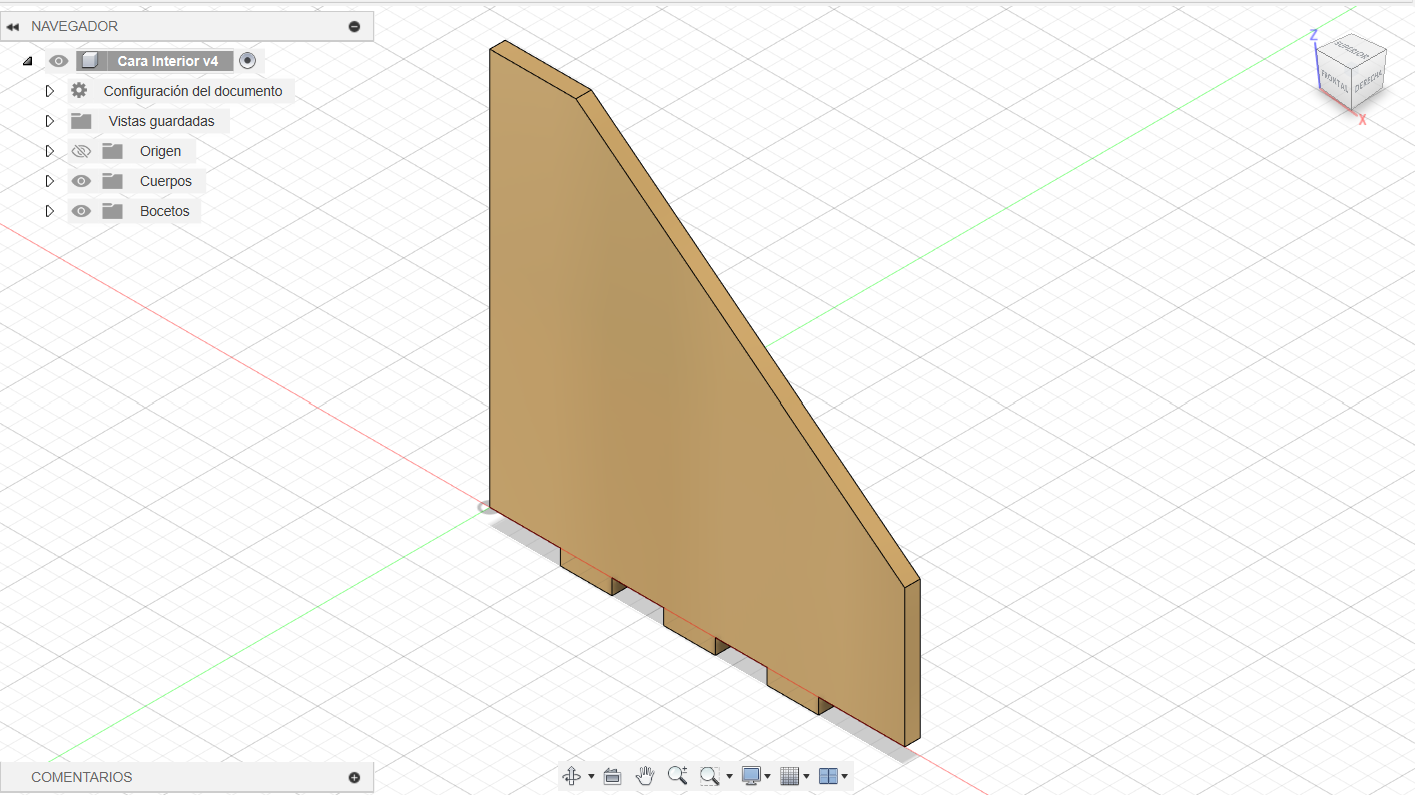Image resolution: width=1415 pixels, height=795 pixels.
Task: Add a comment with the COMENTARIOS plus button
Action: (x=354, y=777)
